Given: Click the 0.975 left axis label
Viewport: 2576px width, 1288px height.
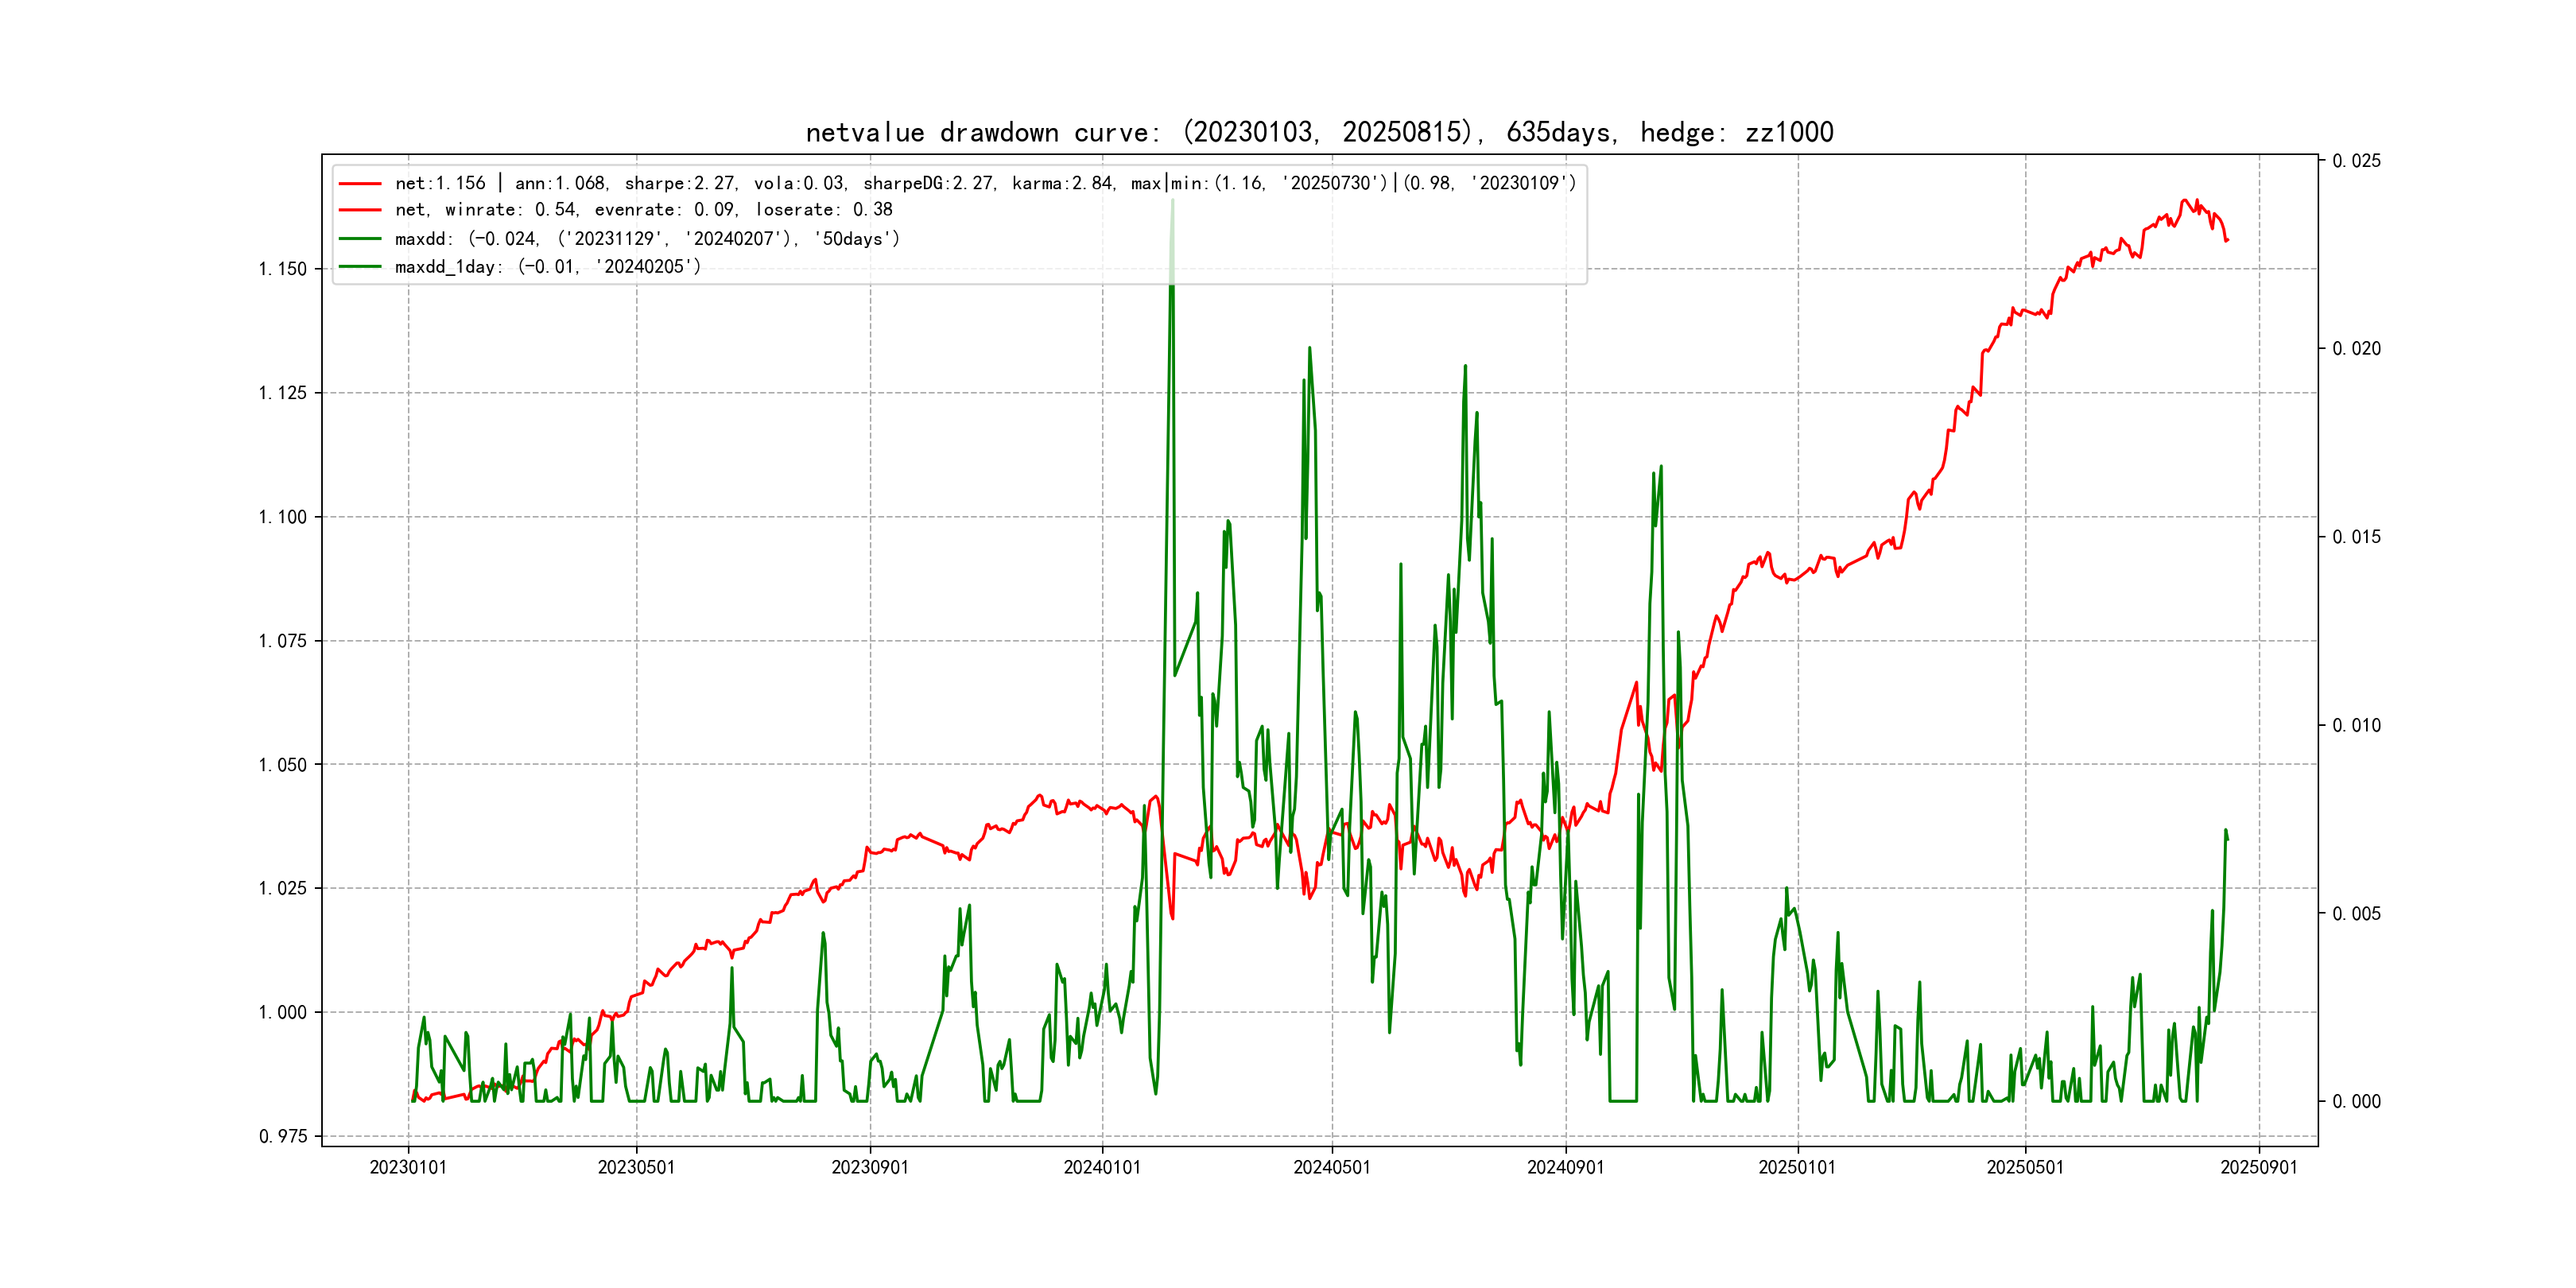Looking at the screenshot, I should tap(283, 1137).
